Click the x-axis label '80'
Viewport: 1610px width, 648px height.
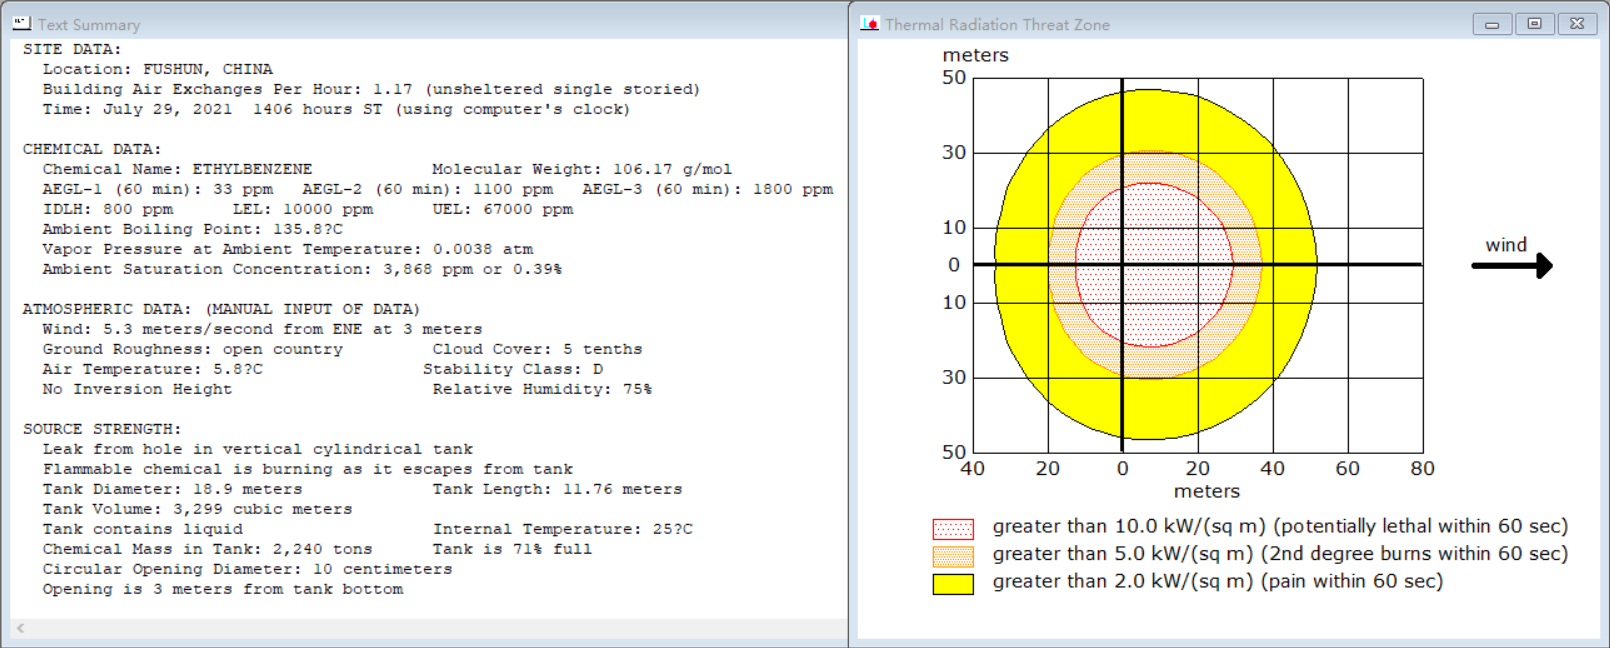(1423, 469)
